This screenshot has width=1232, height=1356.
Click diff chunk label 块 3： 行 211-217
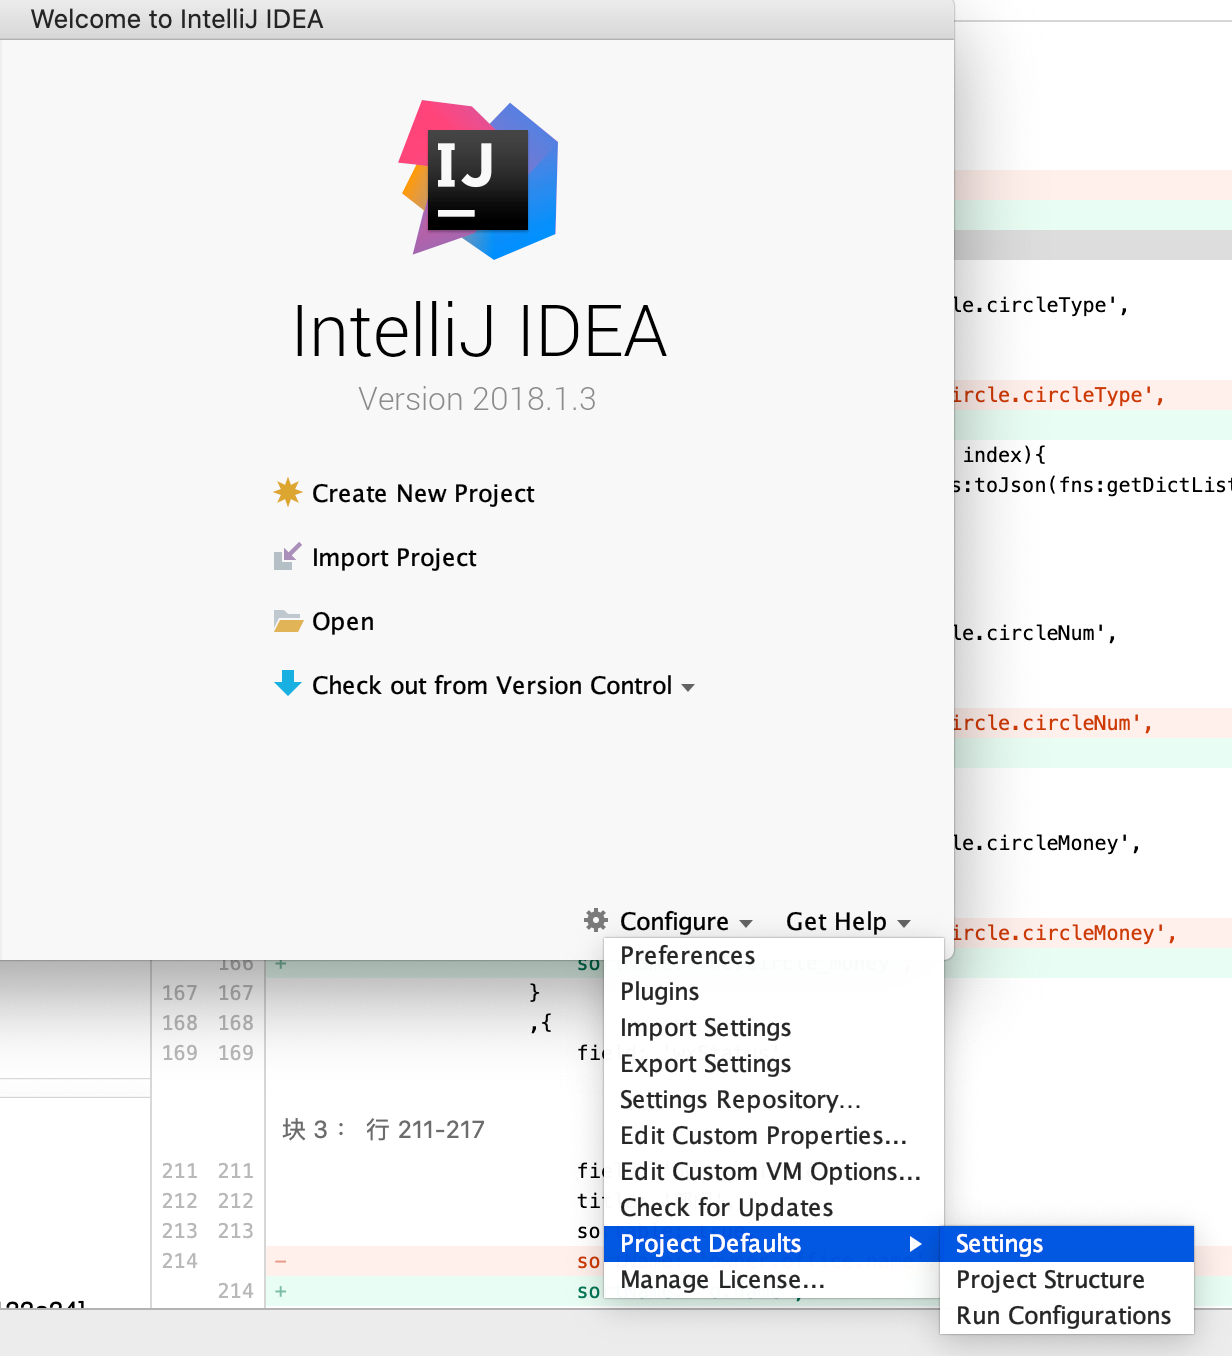click(x=383, y=1130)
